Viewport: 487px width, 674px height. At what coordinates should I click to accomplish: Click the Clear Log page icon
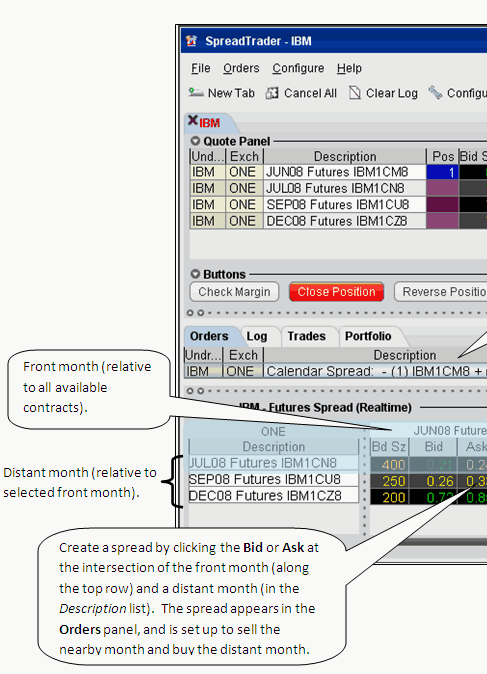tap(355, 92)
